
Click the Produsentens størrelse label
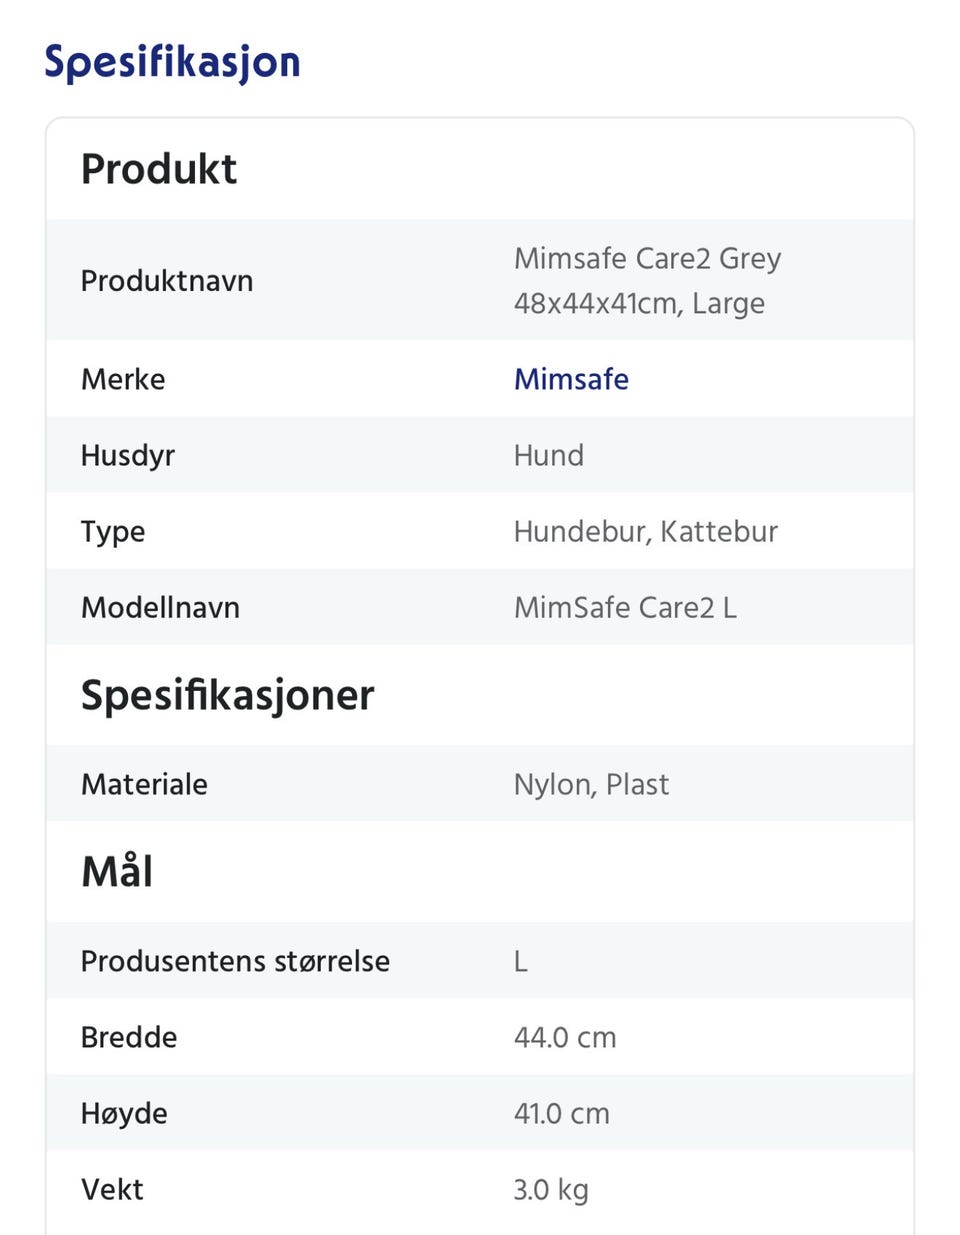[x=235, y=961]
